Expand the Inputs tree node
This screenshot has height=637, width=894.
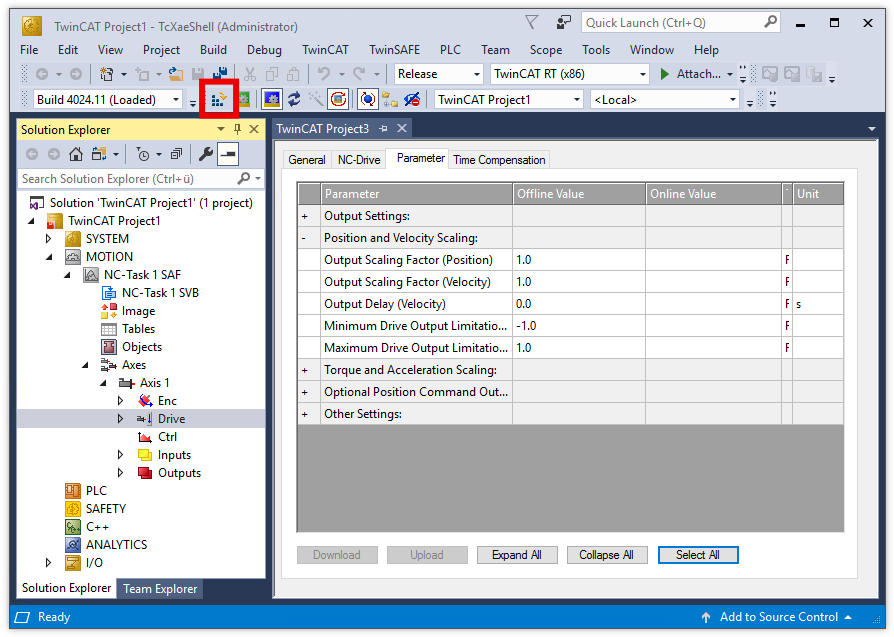(x=120, y=455)
